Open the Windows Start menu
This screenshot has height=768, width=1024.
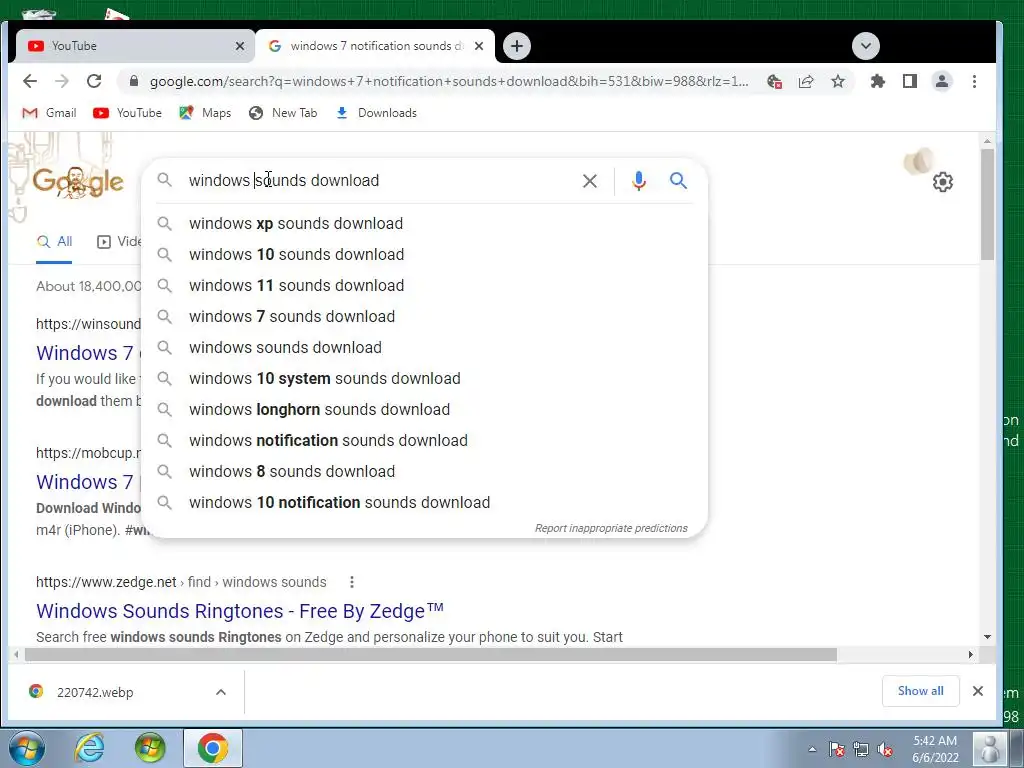tap(27, 748)
